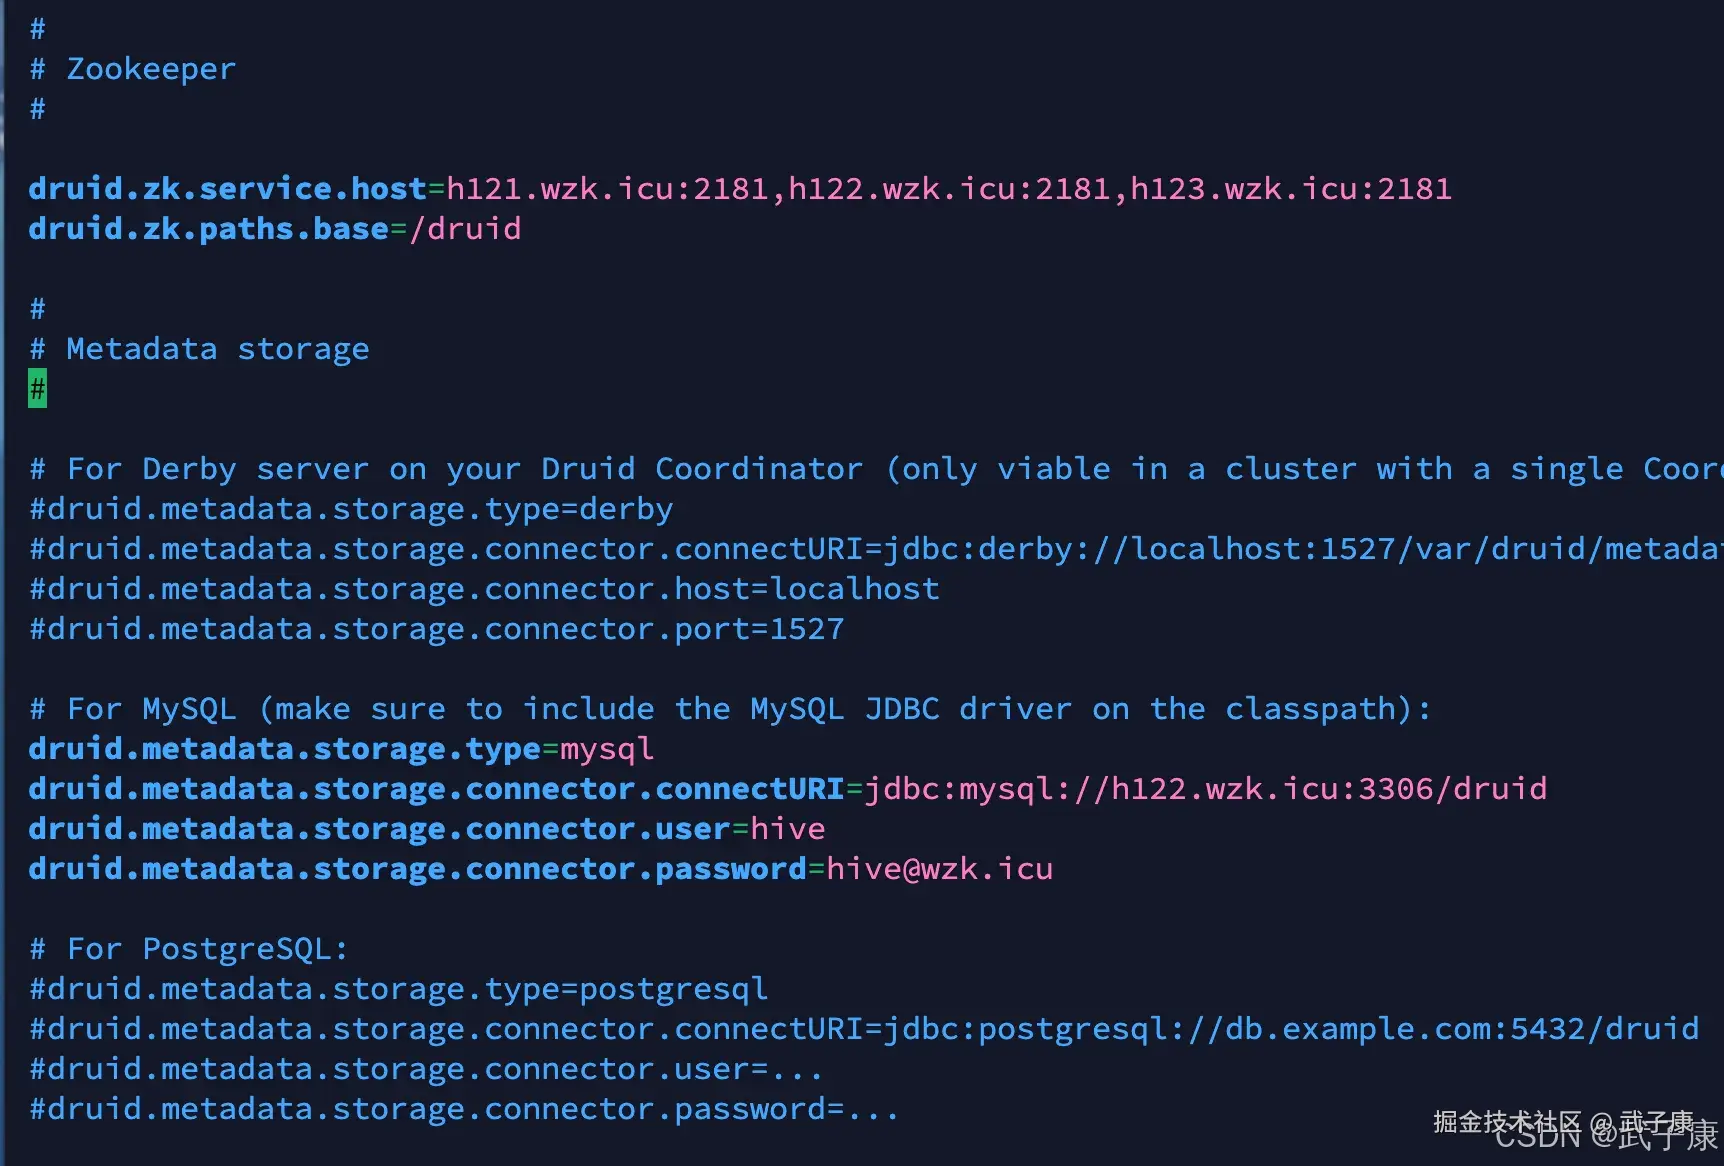Click the commented PostgreSQL connector.password line
The width and height of the screenshot is (1724, 1166).
(465, 1109)
